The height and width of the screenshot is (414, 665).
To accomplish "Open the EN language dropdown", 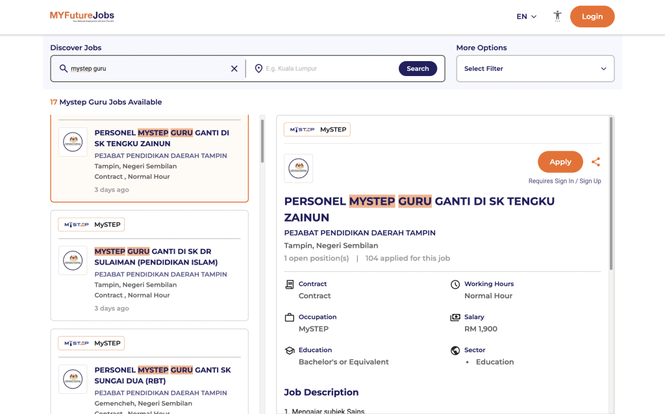I will 526,17.
